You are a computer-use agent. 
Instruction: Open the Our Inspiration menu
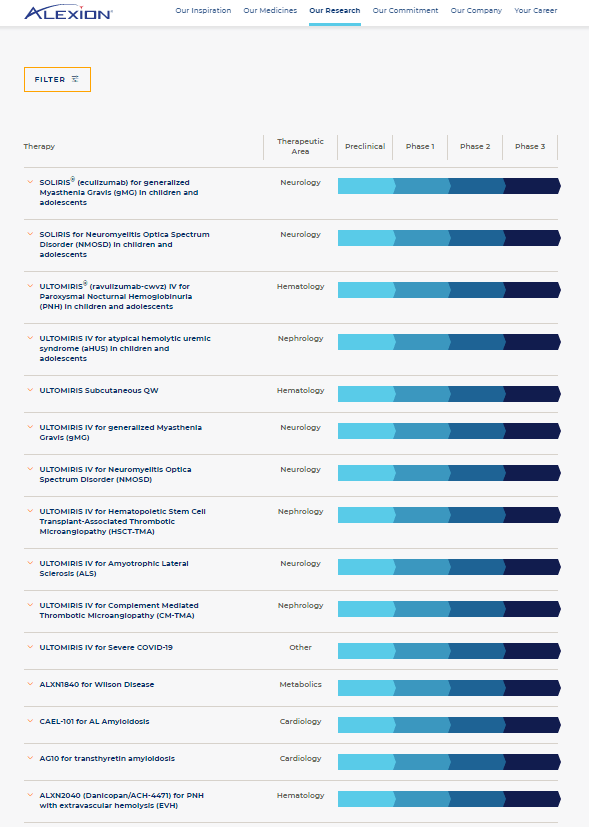[x=203, y=11]
